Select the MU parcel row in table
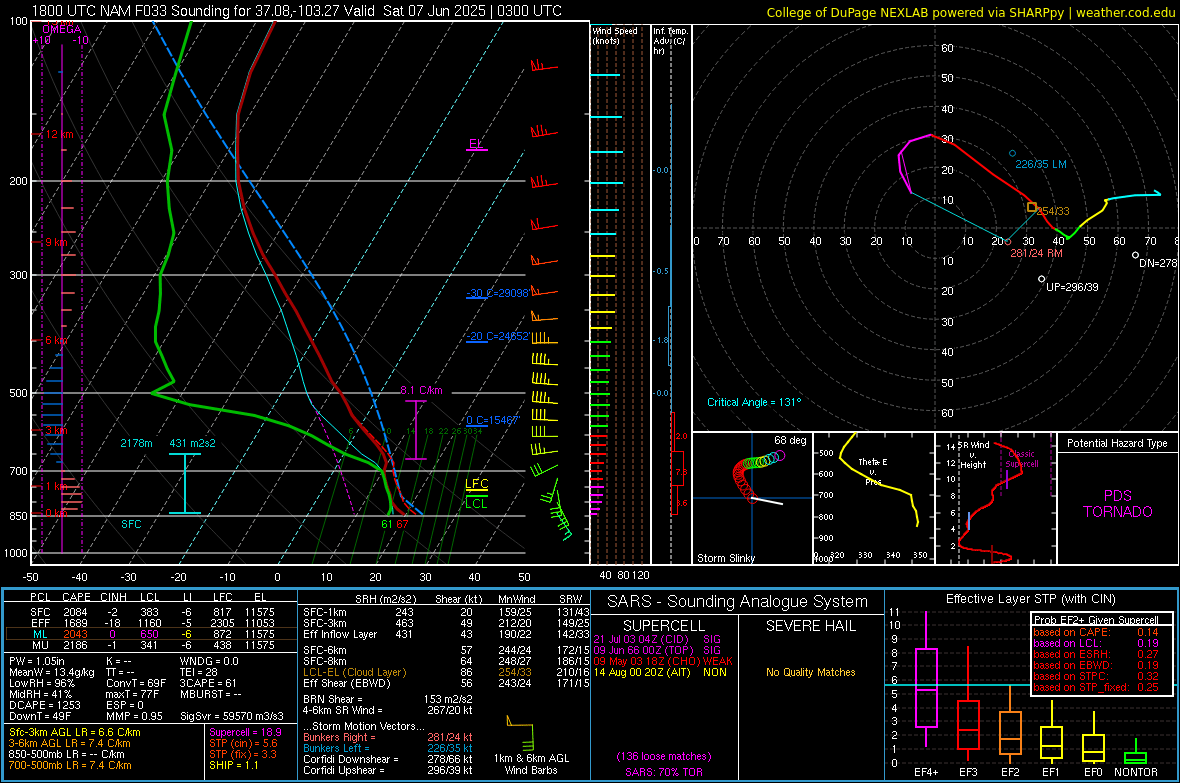This screenshot has width=1180, height=783. coord(151,645)
